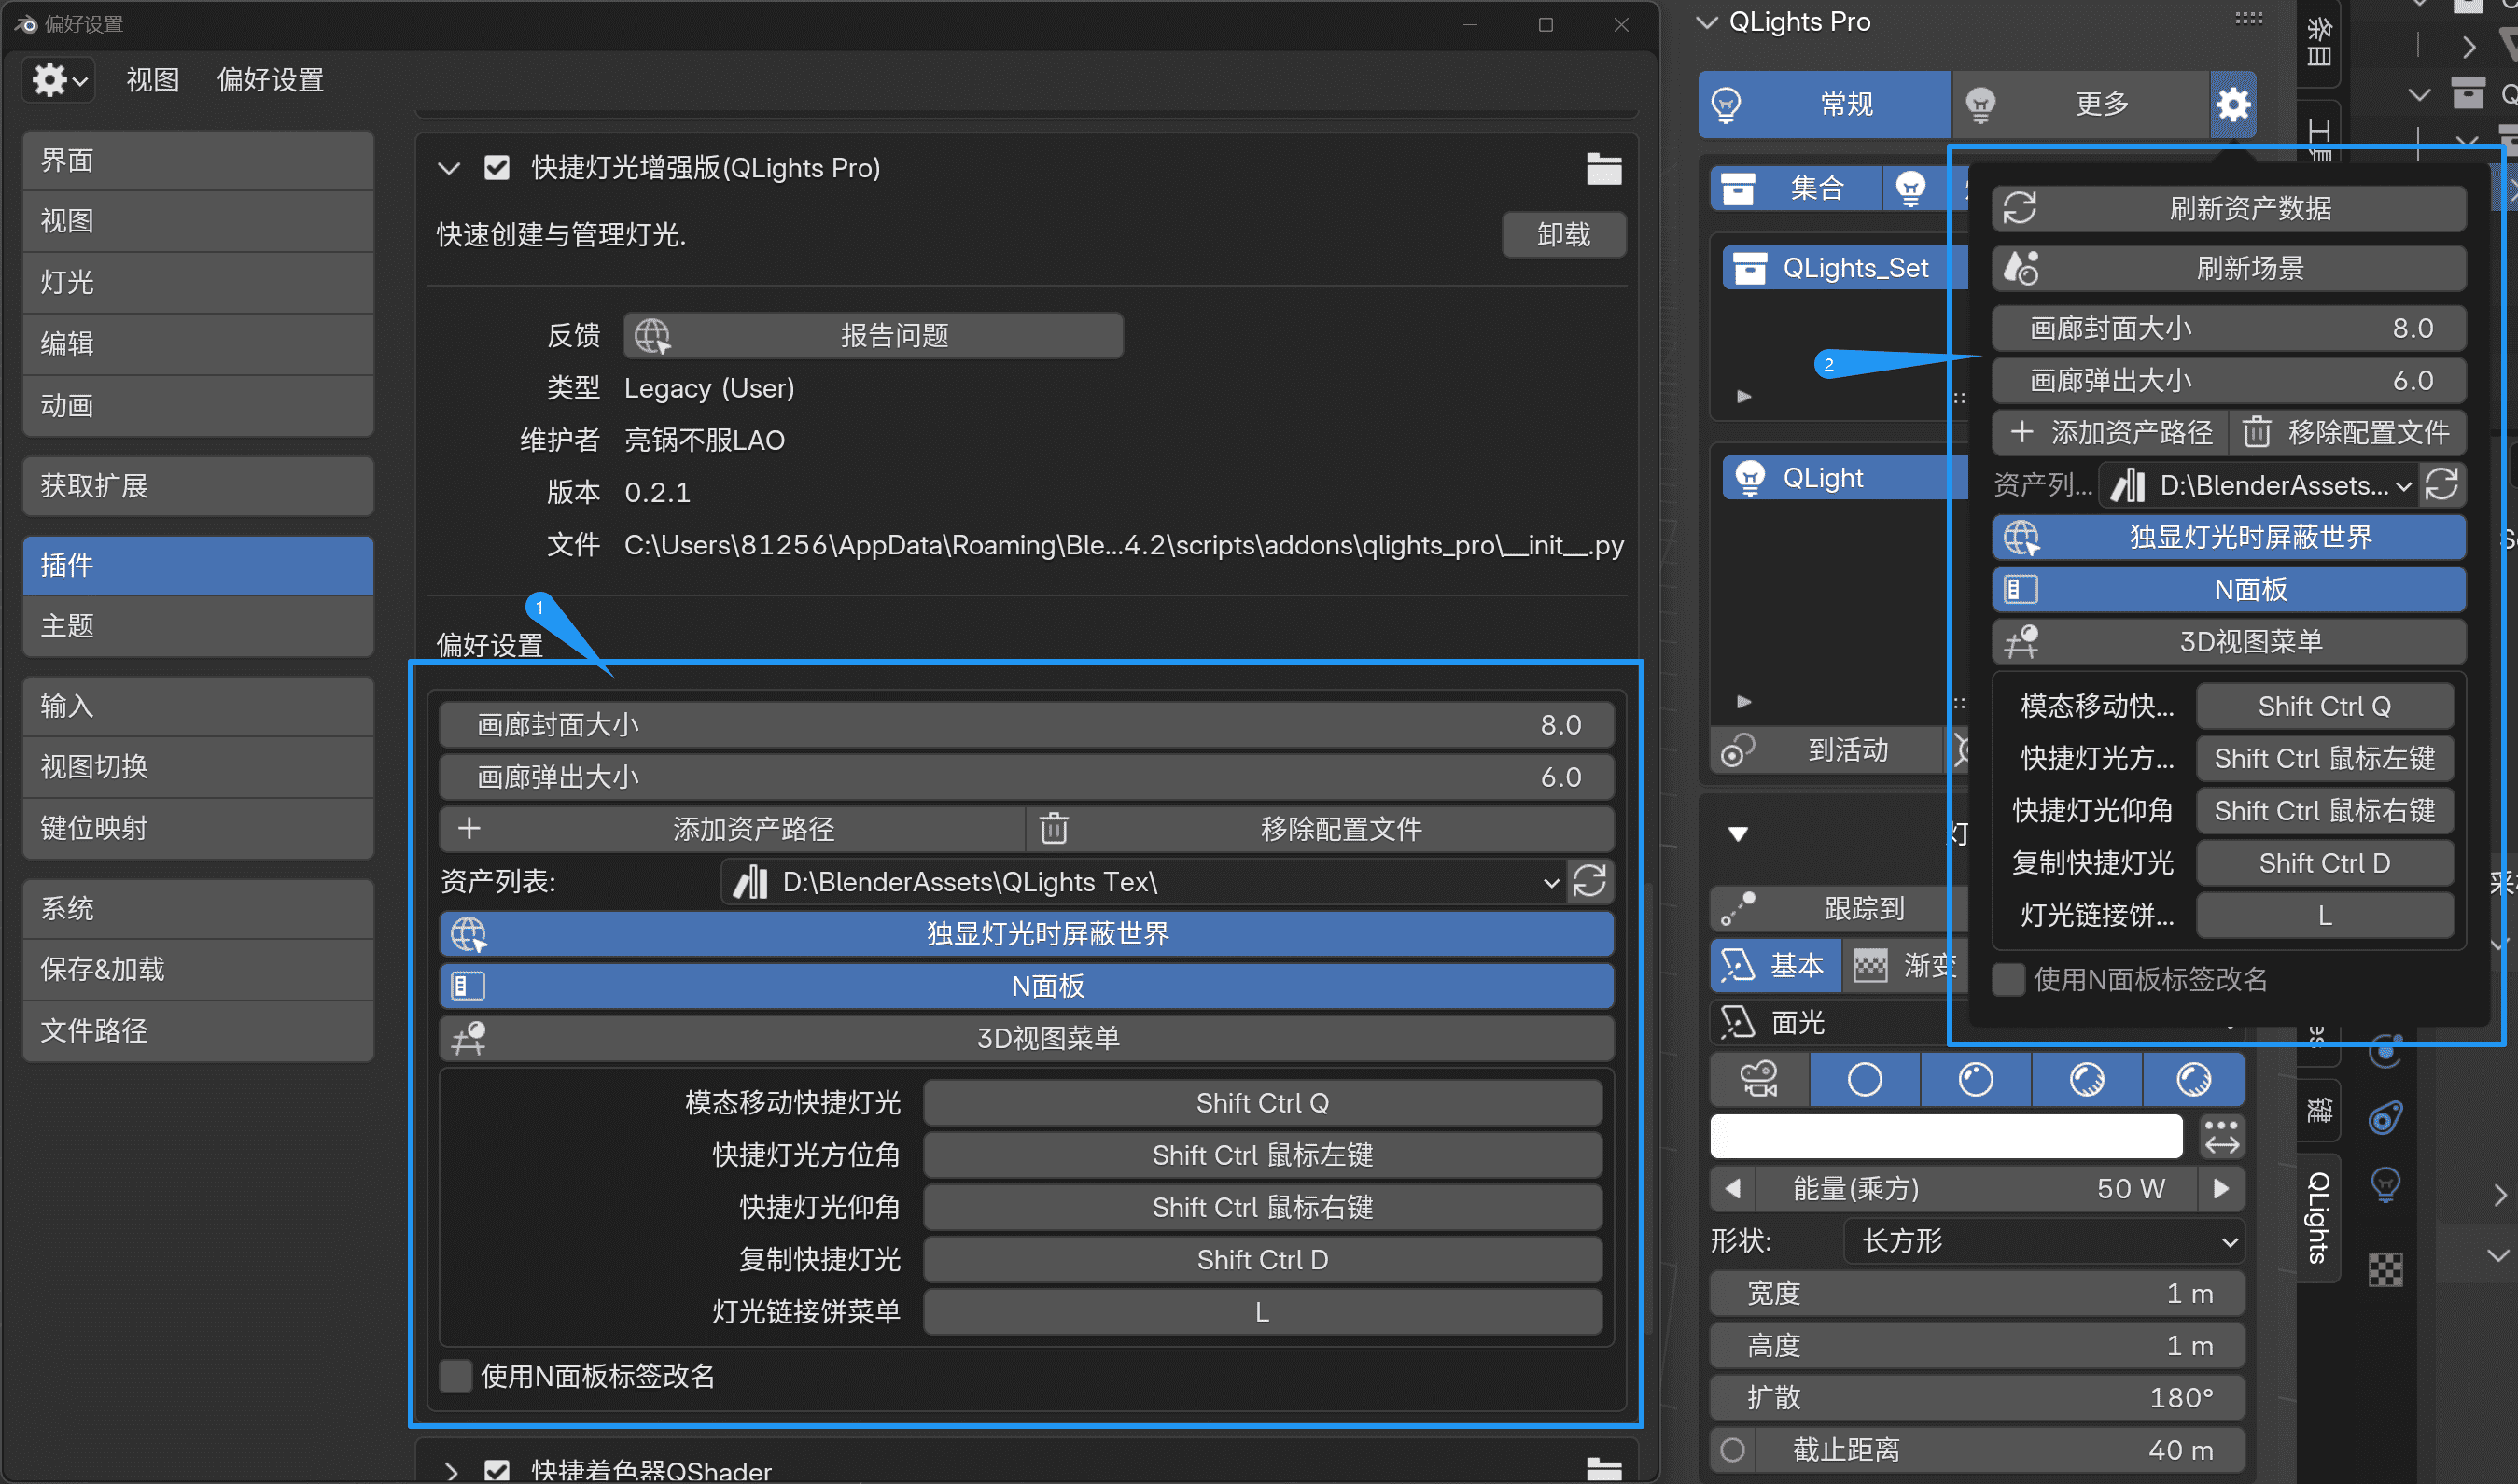Click 添加资产路径 in the popup
This screenshot has height=1484, width=2518.
[x=2111, y=432]
